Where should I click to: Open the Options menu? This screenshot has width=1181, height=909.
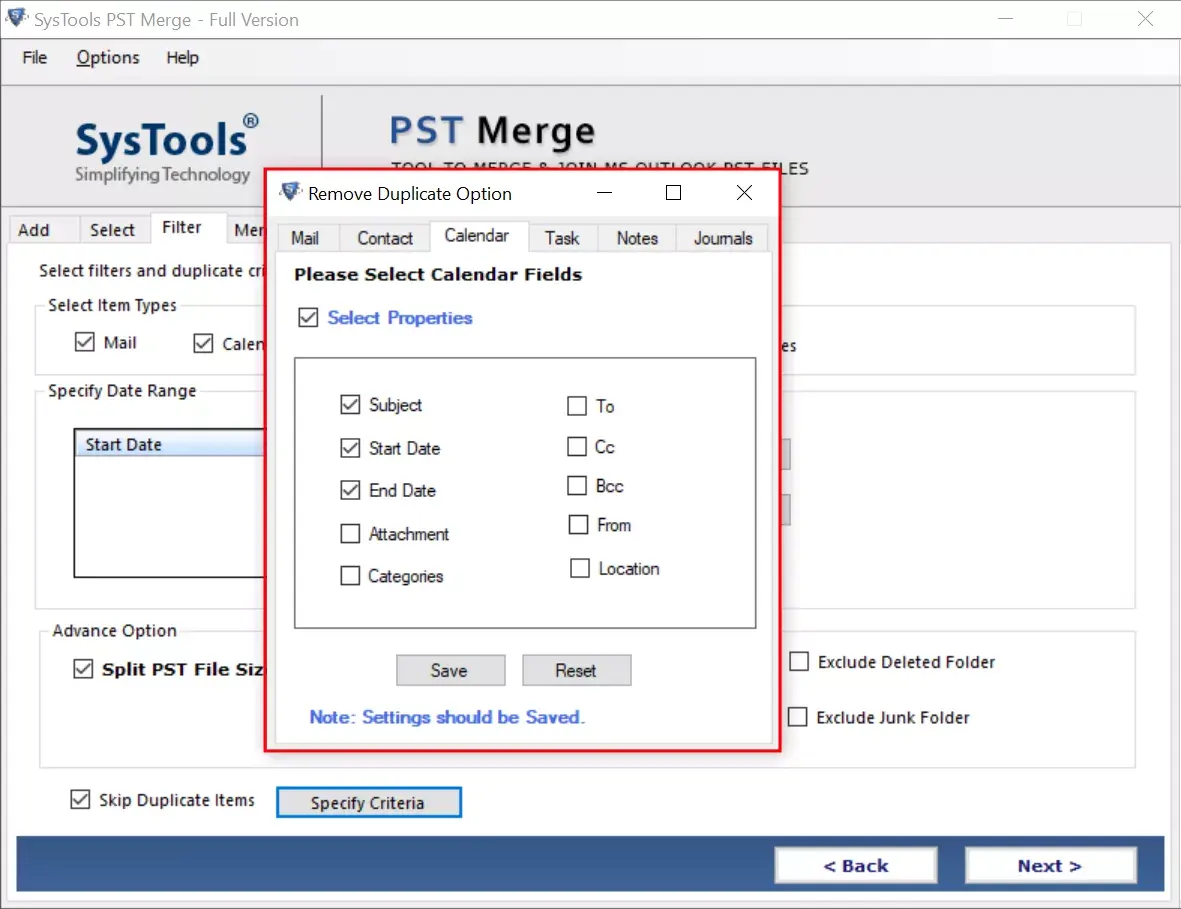[108, 58]
